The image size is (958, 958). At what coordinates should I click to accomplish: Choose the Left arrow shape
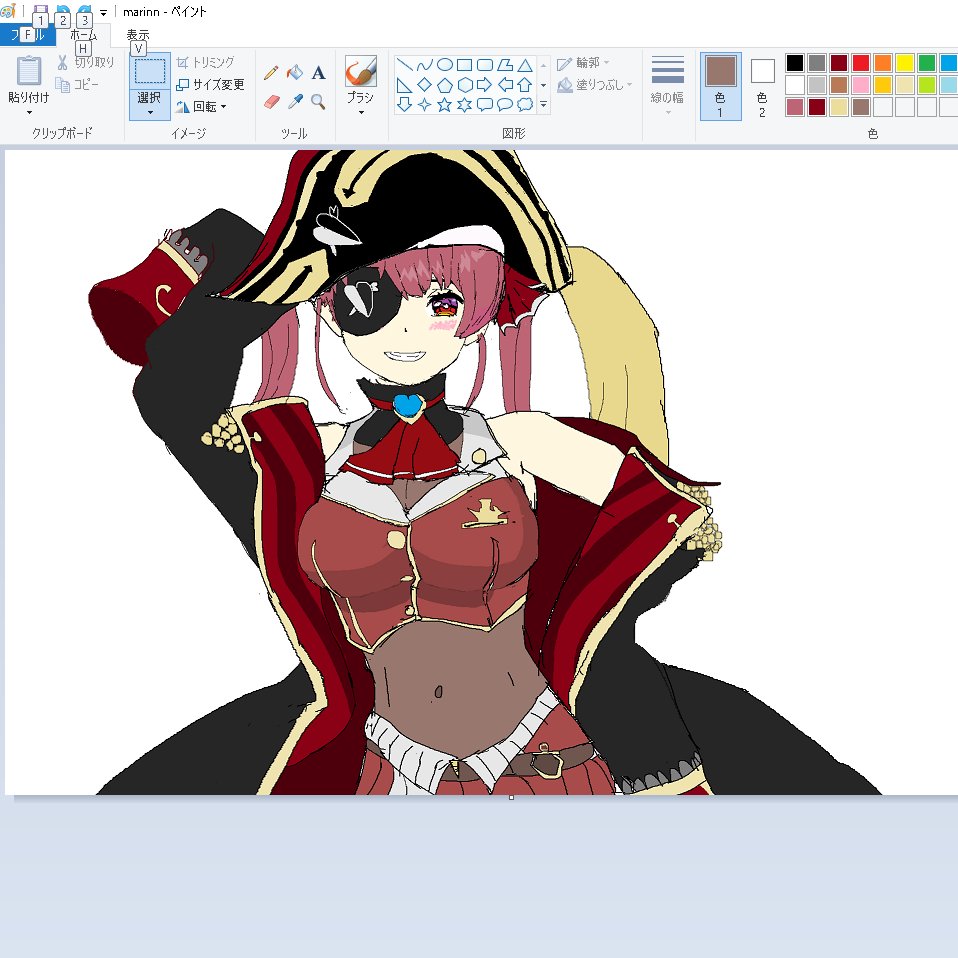pos(505,85)
